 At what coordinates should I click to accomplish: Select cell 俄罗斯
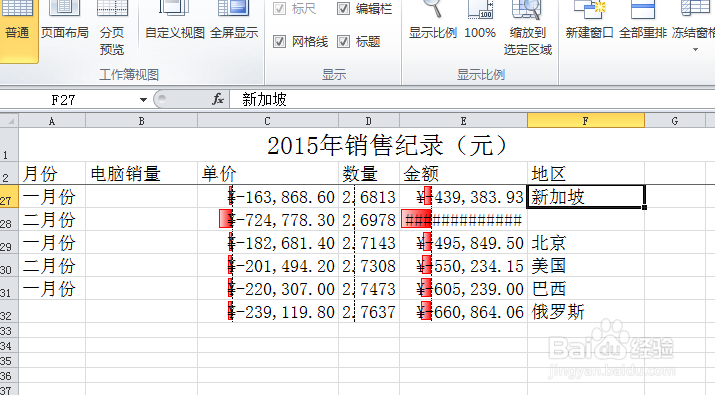586,312
